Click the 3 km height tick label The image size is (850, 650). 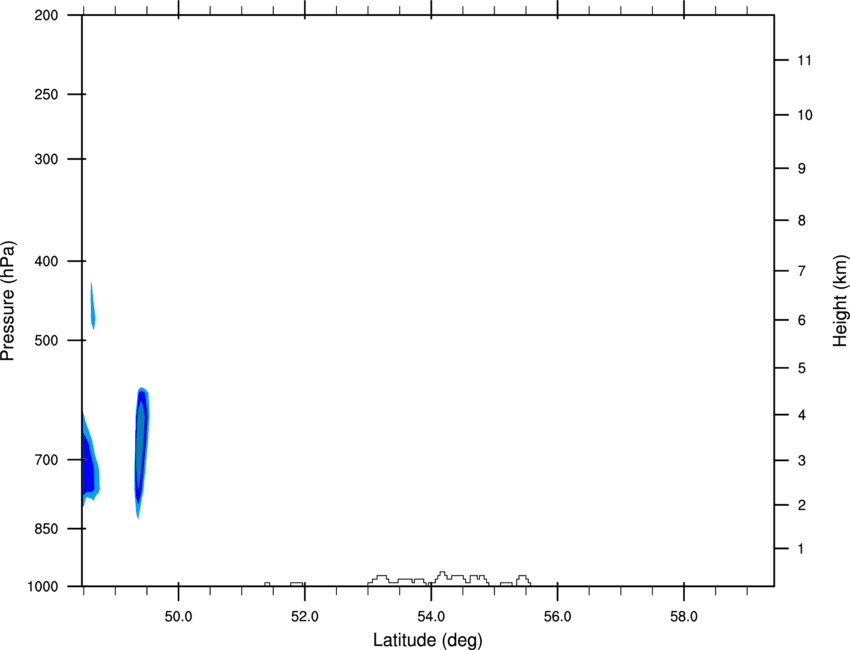pyautogui.click(x=802, y=461)
